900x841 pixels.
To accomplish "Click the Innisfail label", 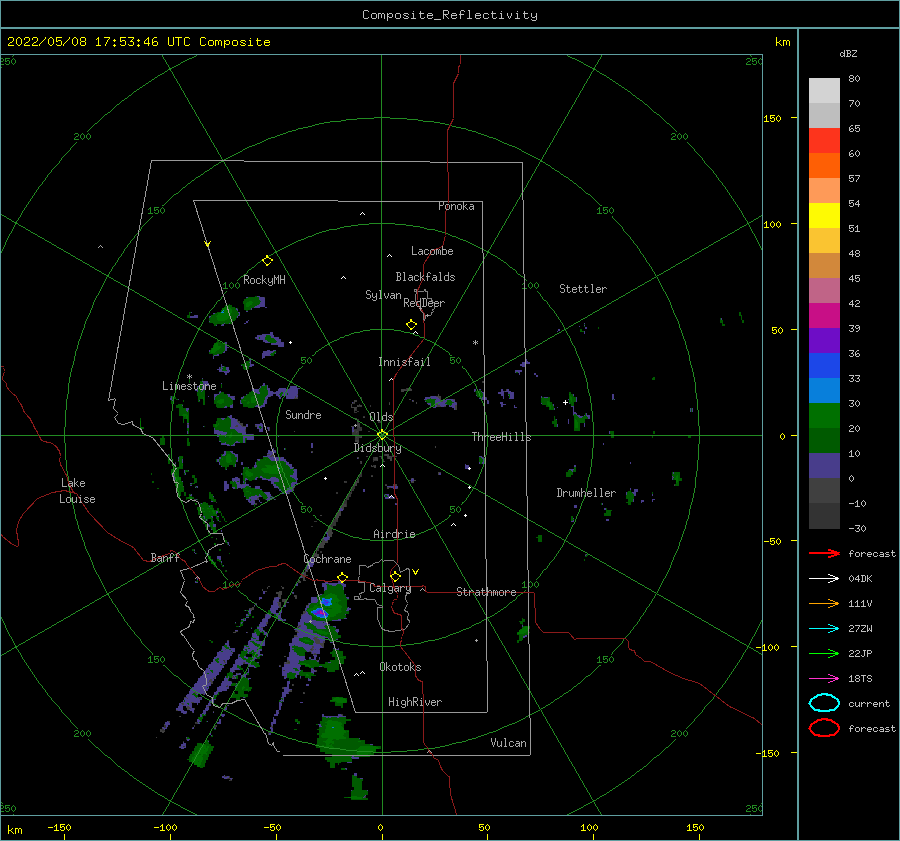I will (x=404, y=362).
